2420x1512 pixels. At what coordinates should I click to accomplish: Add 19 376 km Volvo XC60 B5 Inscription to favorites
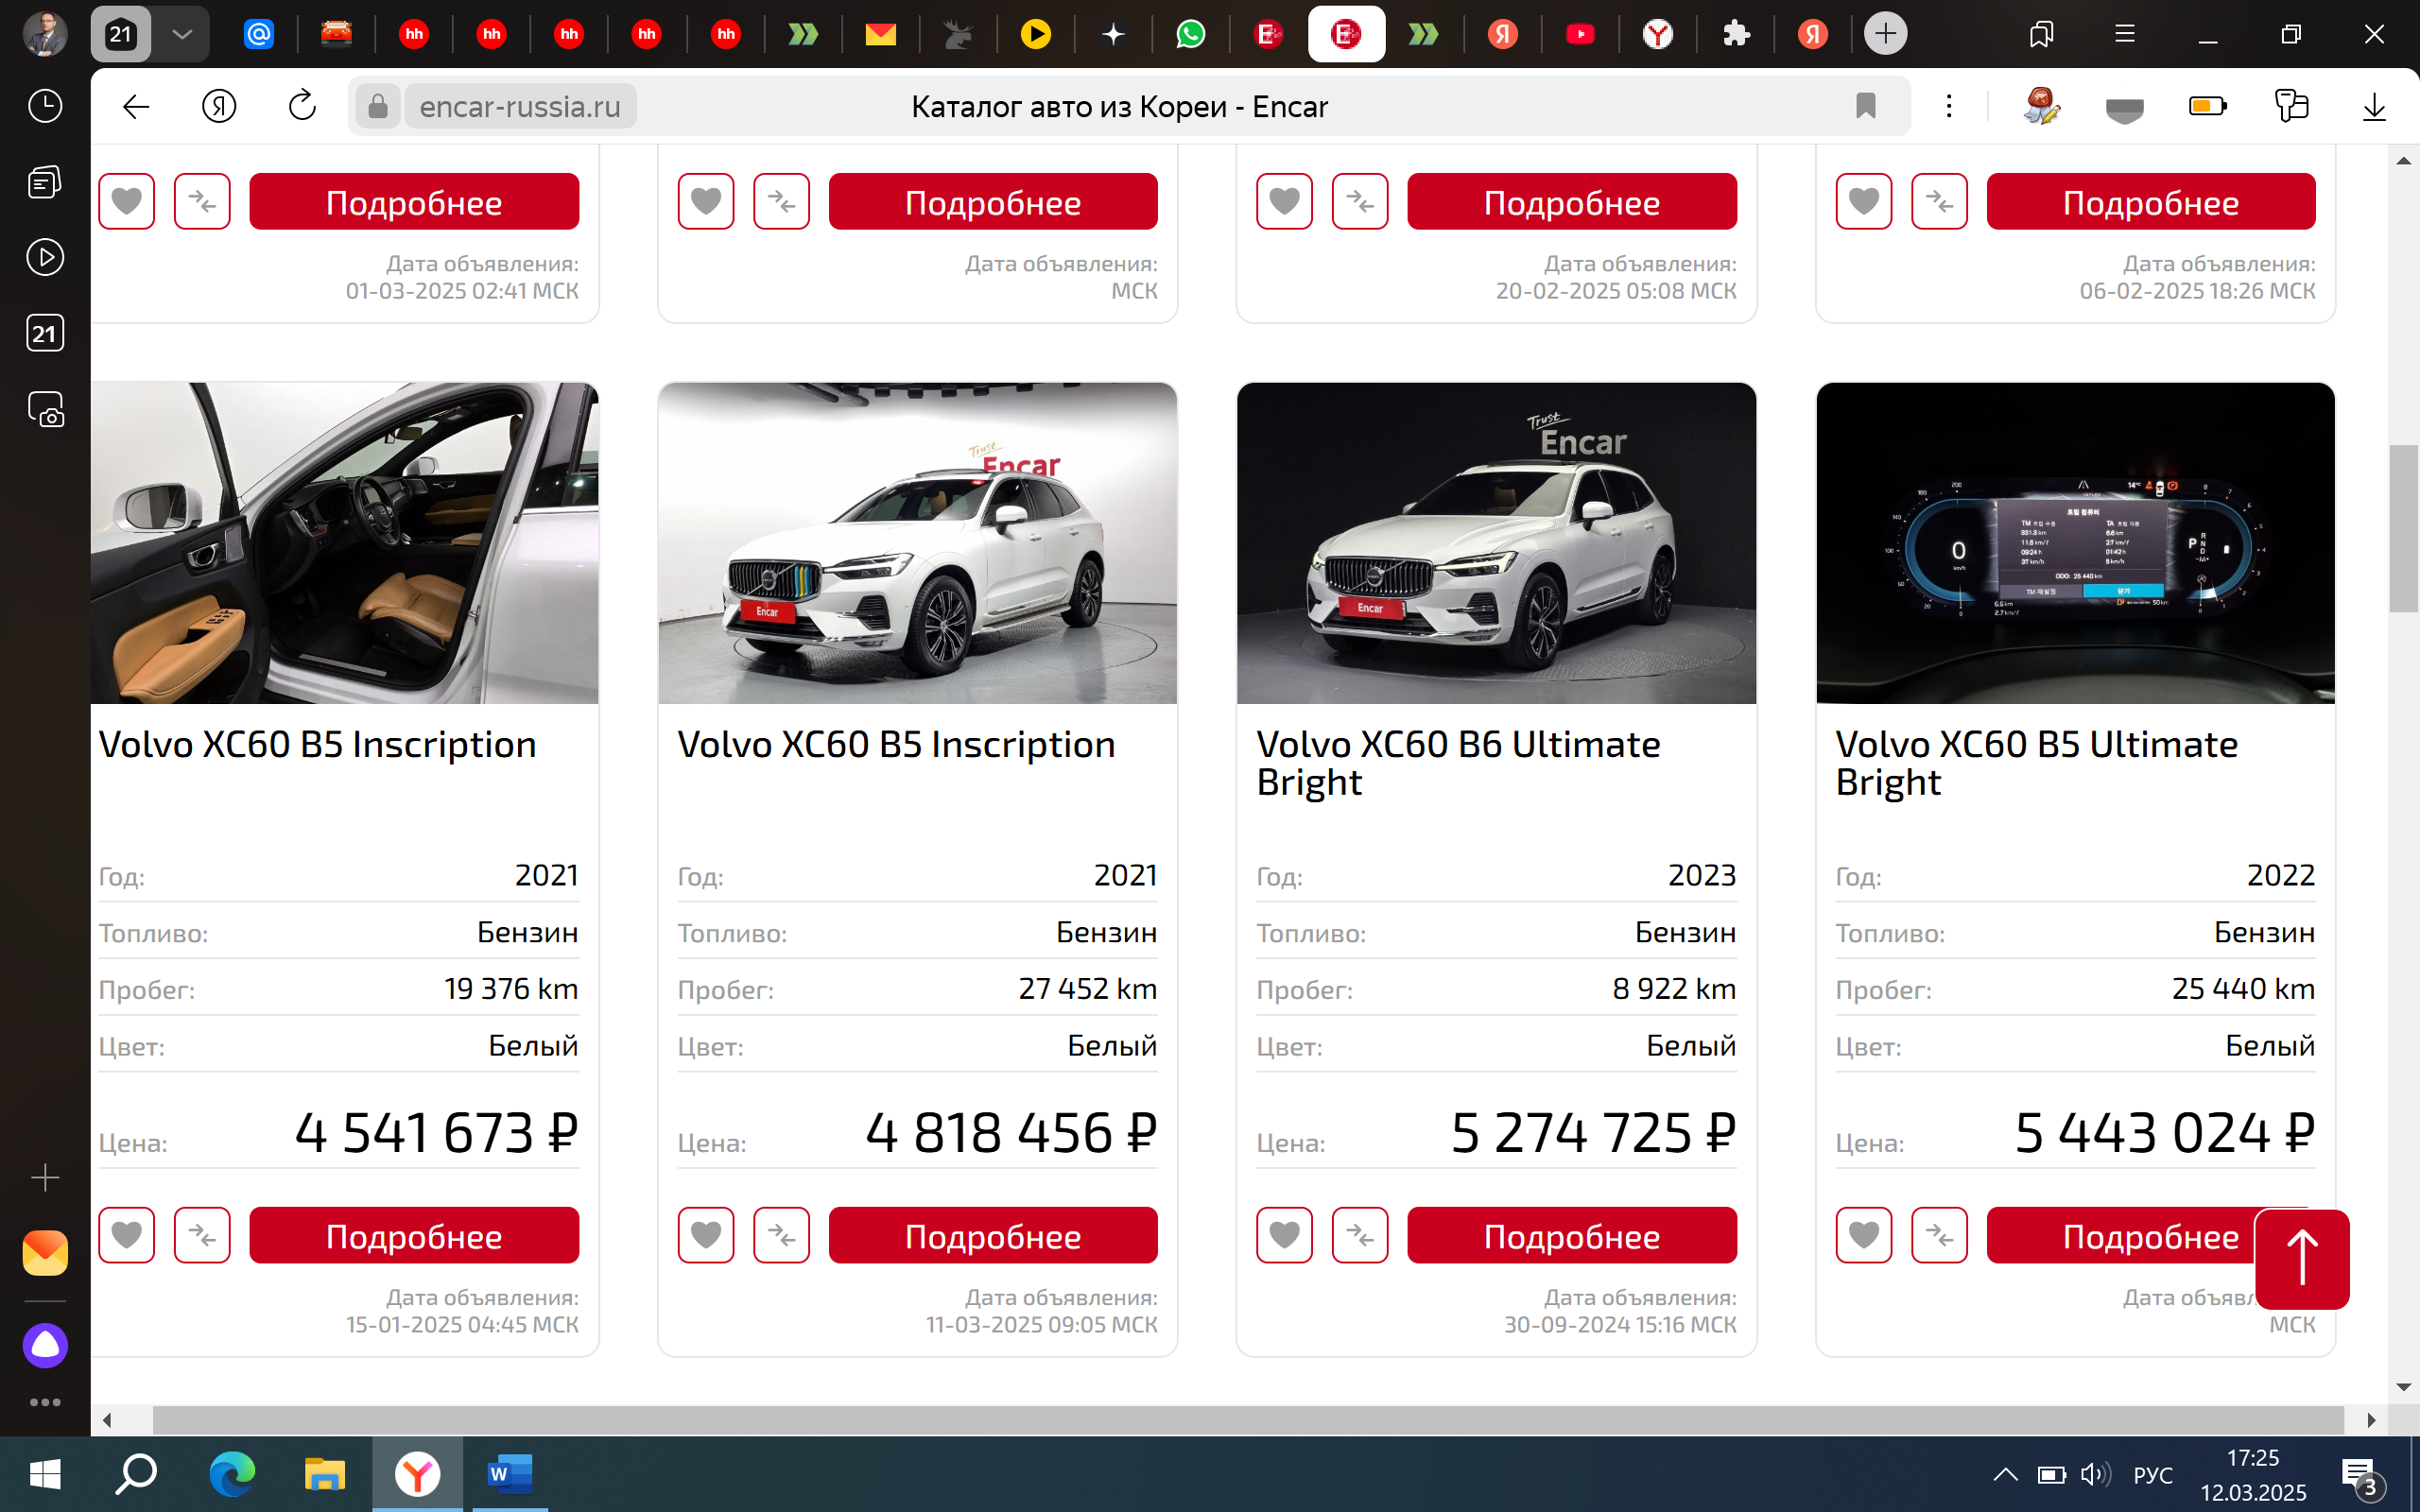(x=126, y=1235)
